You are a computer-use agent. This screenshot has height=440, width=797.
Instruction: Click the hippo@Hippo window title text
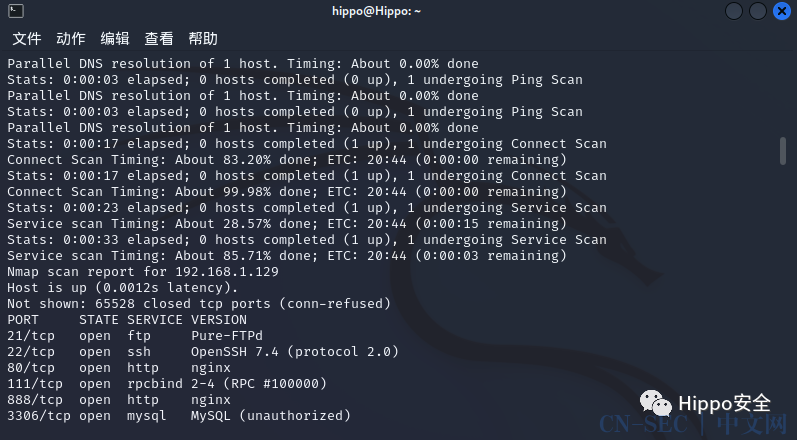pyautogui.click(x=376, y=11)
